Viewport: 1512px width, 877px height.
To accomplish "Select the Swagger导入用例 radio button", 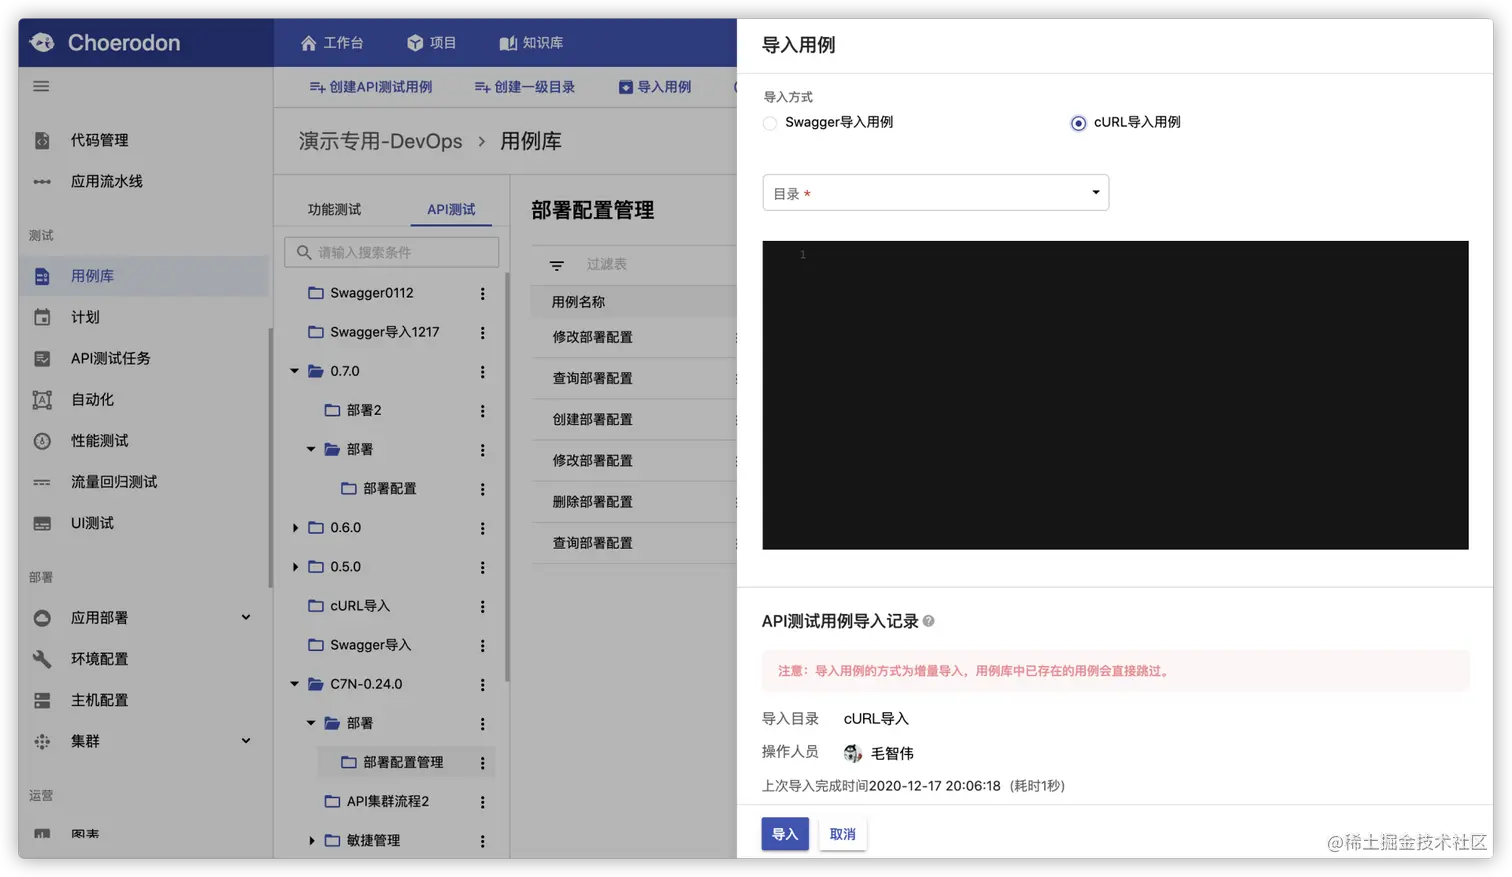I will (x=768, y=122).
